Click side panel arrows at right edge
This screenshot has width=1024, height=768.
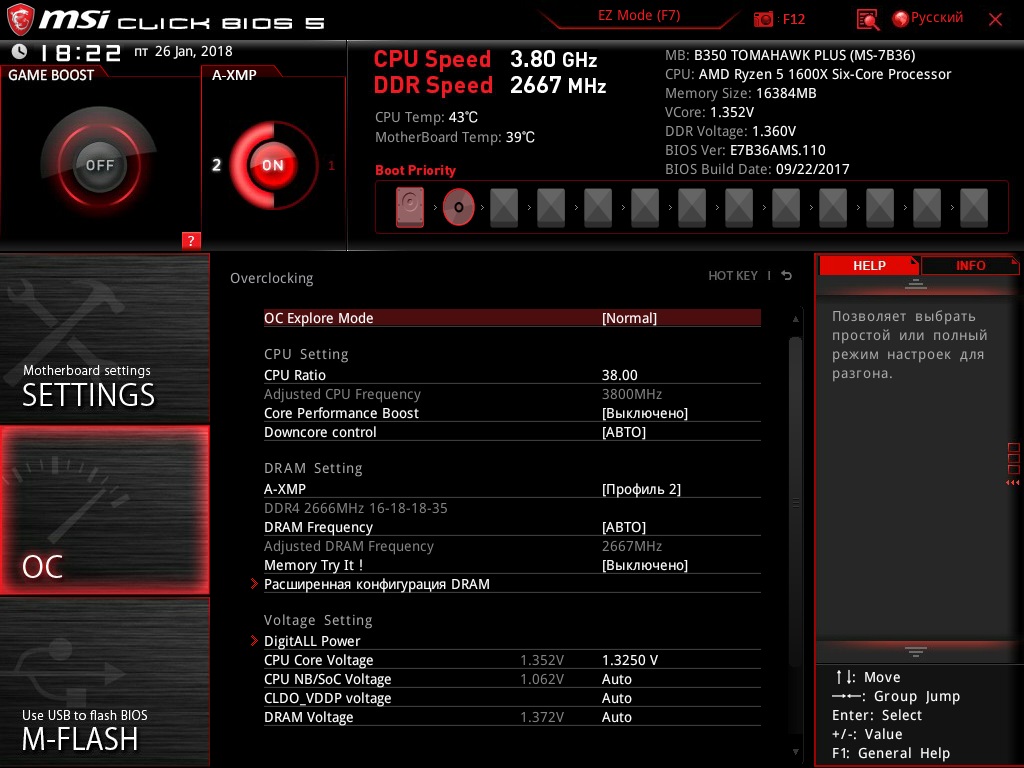click(x=1013, y=483)
